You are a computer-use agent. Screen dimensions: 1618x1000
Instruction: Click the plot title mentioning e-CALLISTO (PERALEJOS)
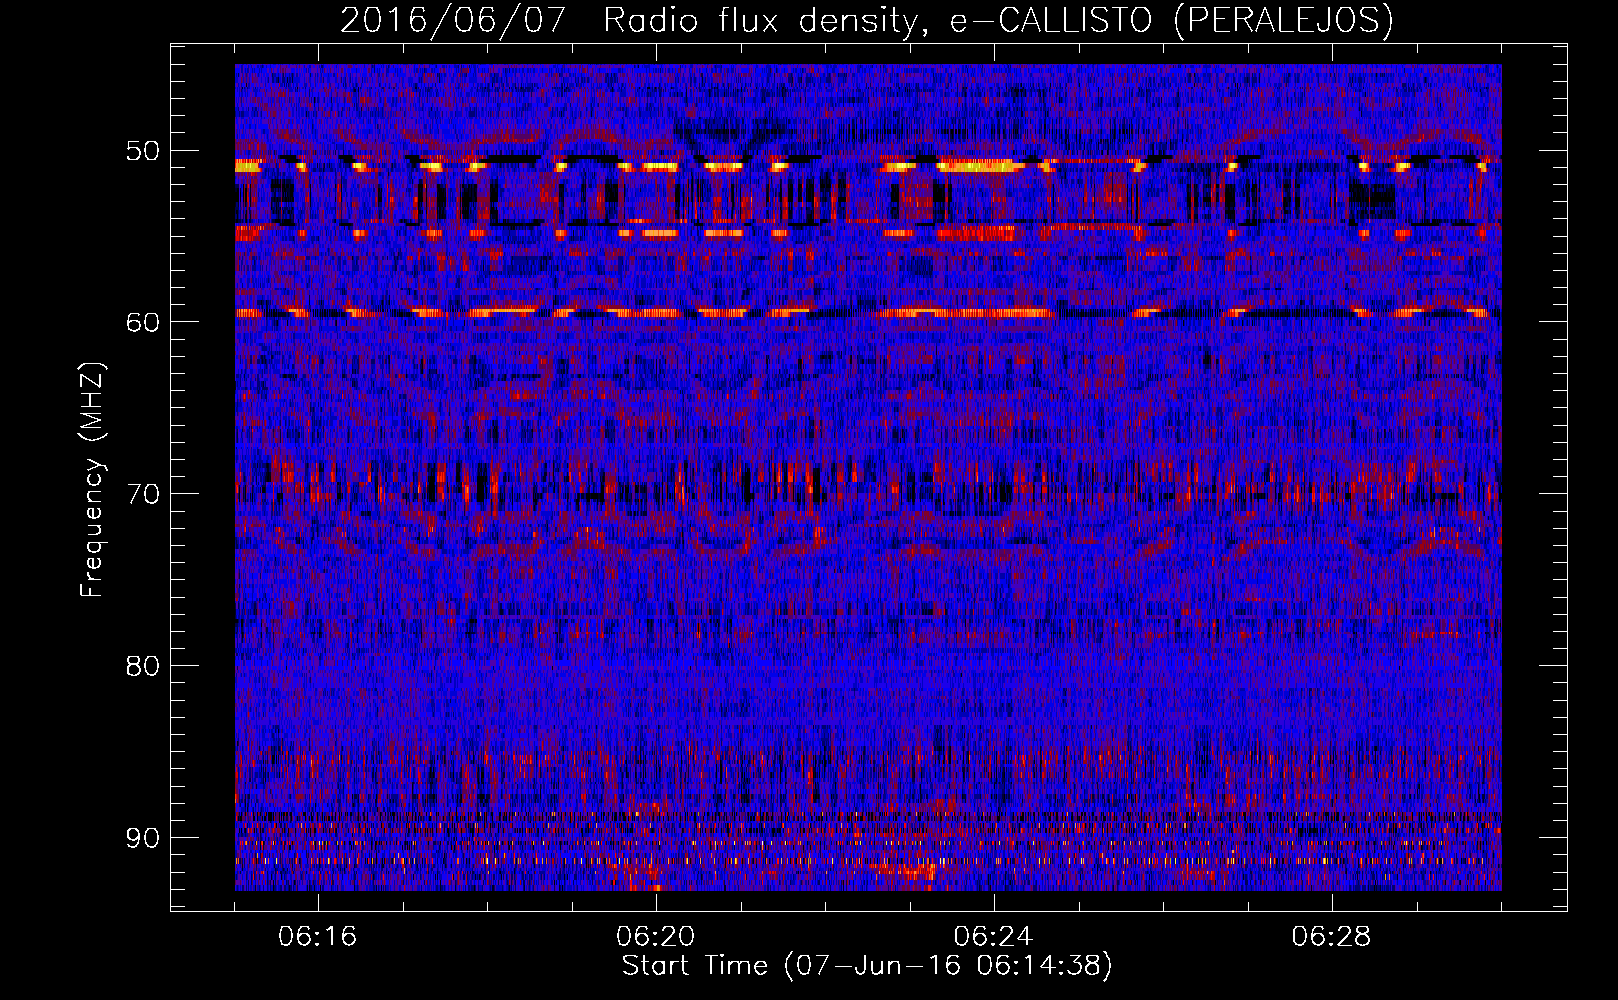click(866, 20)
